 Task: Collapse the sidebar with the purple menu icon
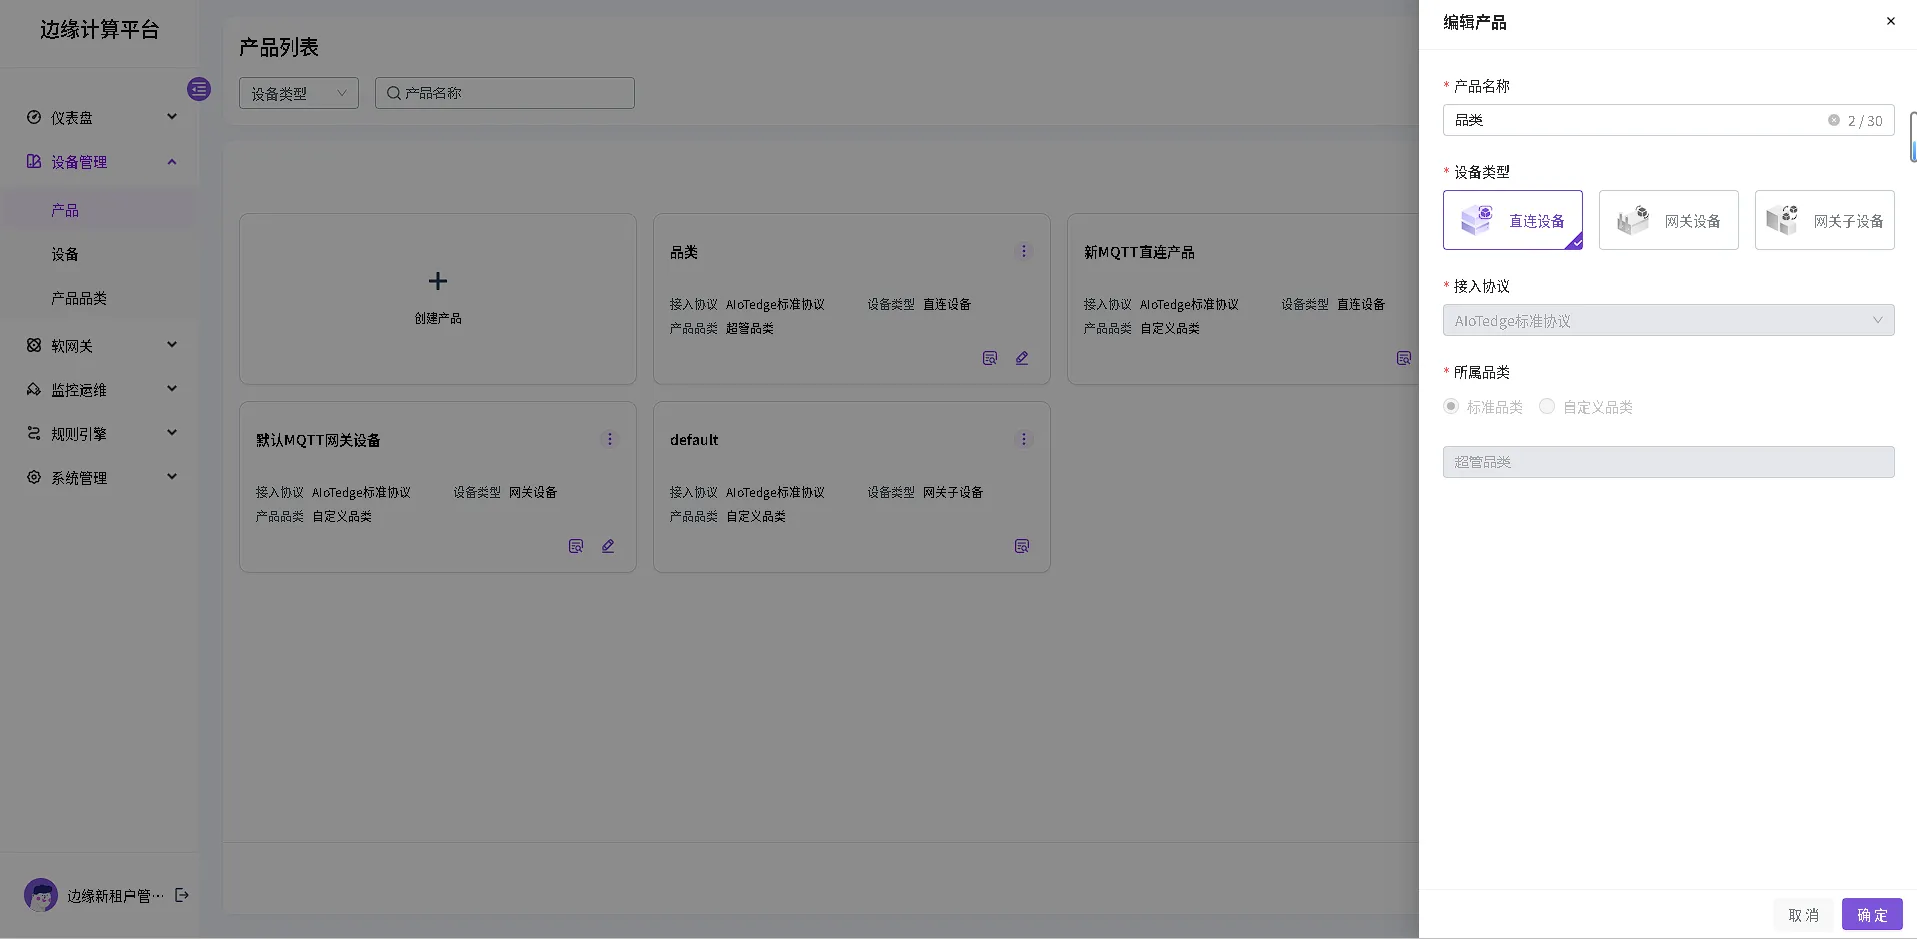(x=199, y=89)
